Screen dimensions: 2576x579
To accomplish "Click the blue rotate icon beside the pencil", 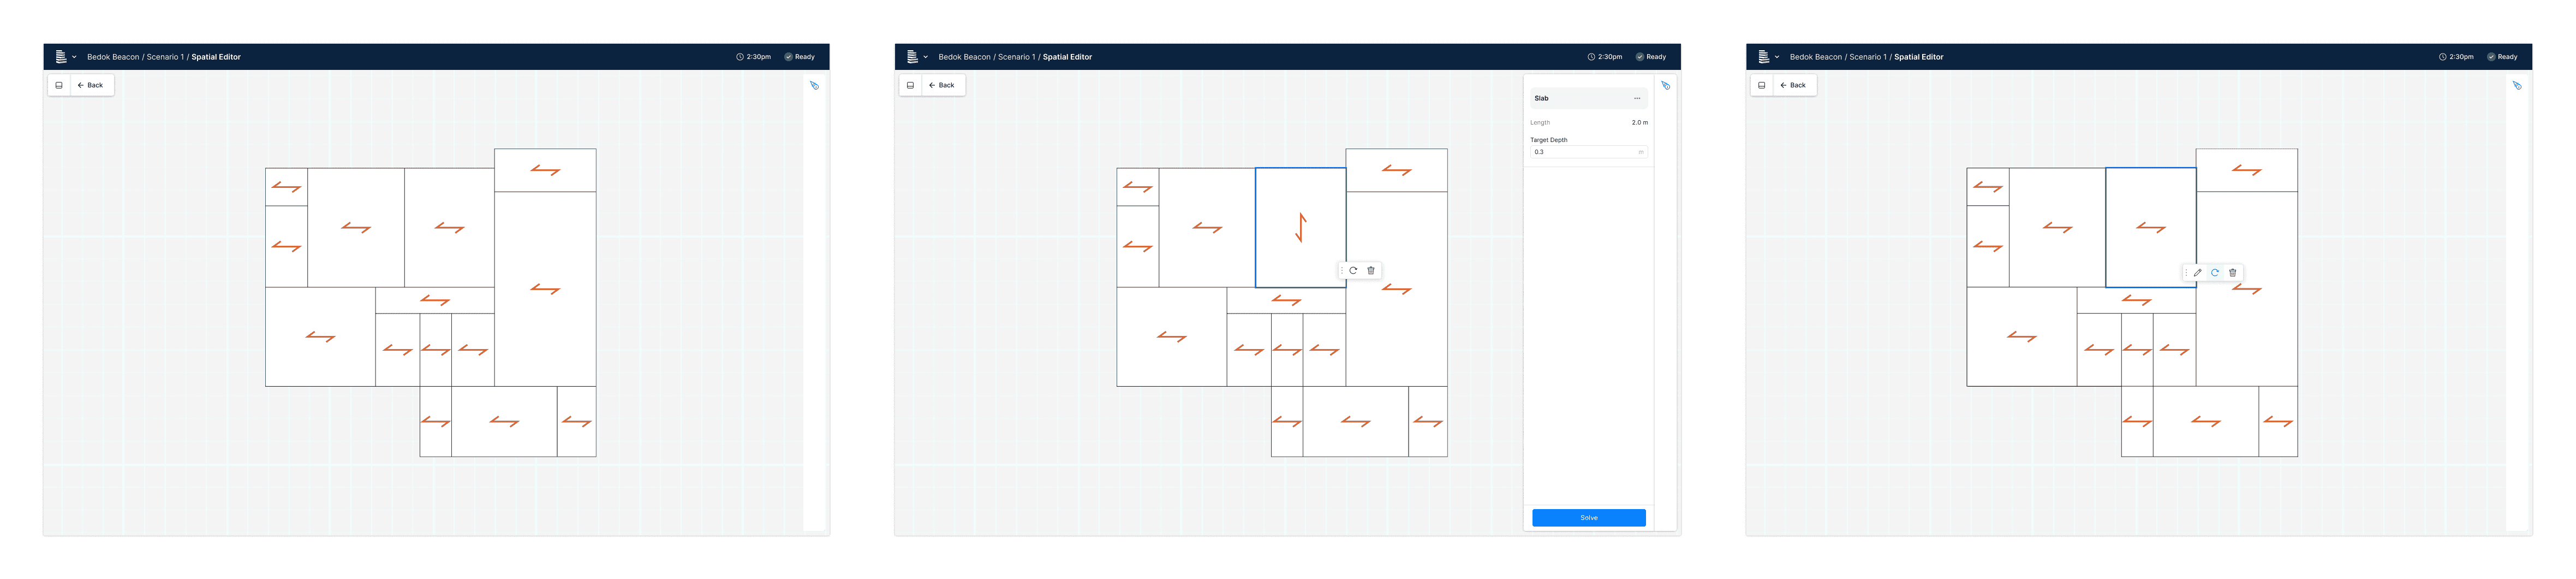I will click(x=2215, y=272).
